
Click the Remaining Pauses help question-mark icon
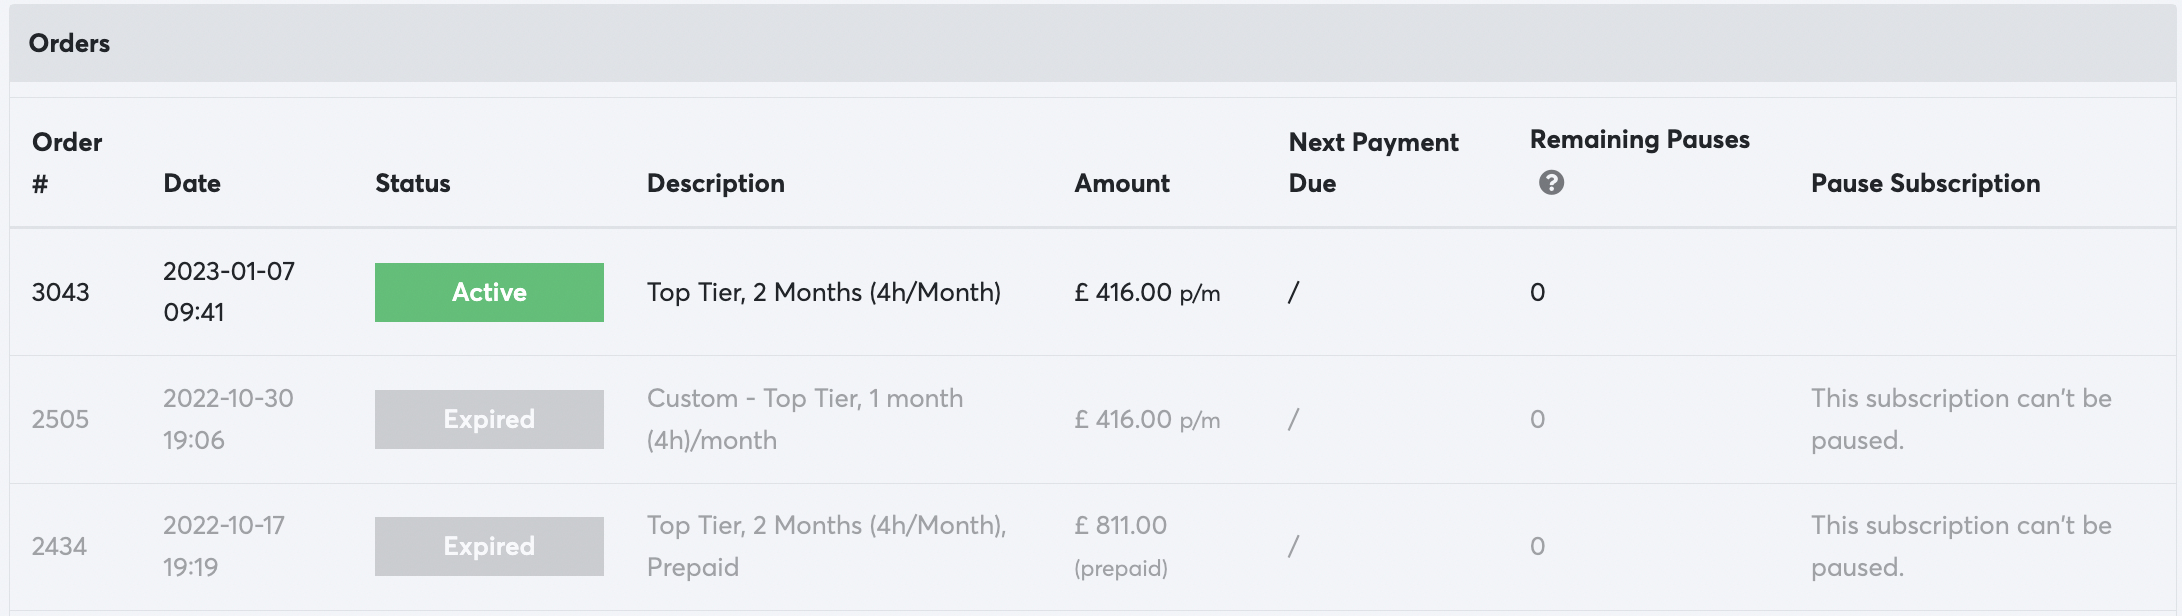tap(1551, 182)
